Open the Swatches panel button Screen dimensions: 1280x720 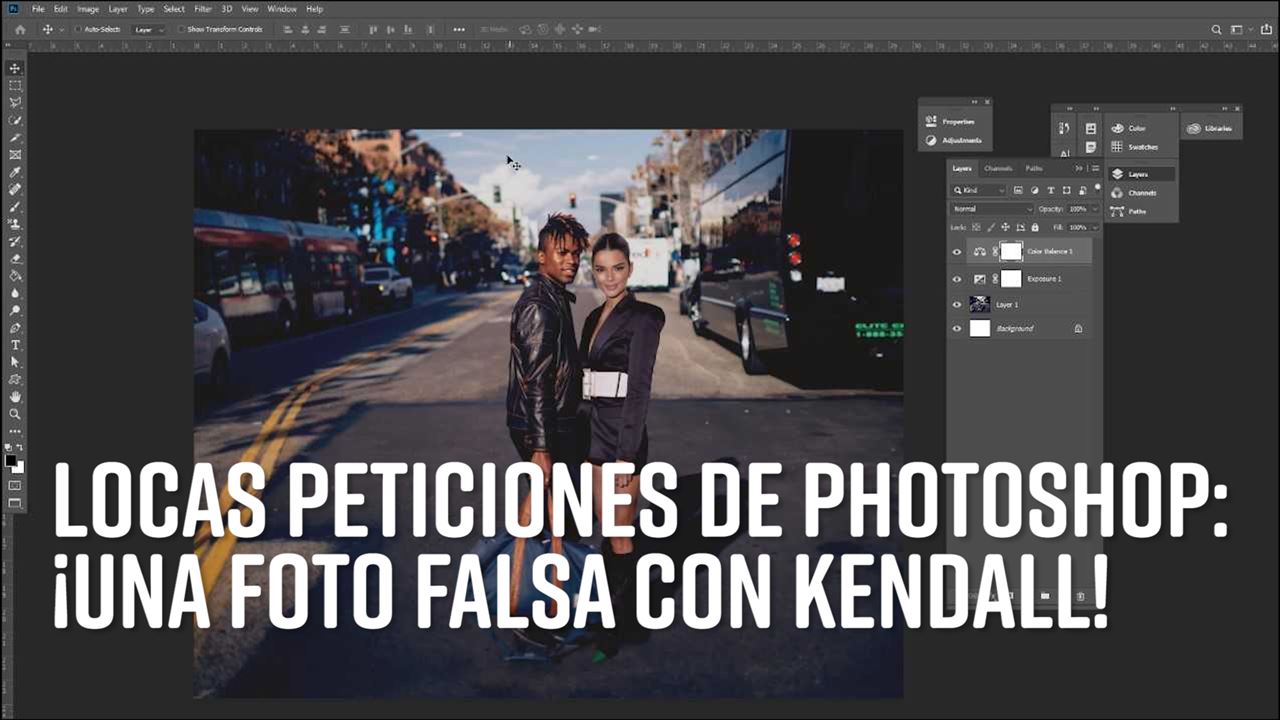(1134, 147)
